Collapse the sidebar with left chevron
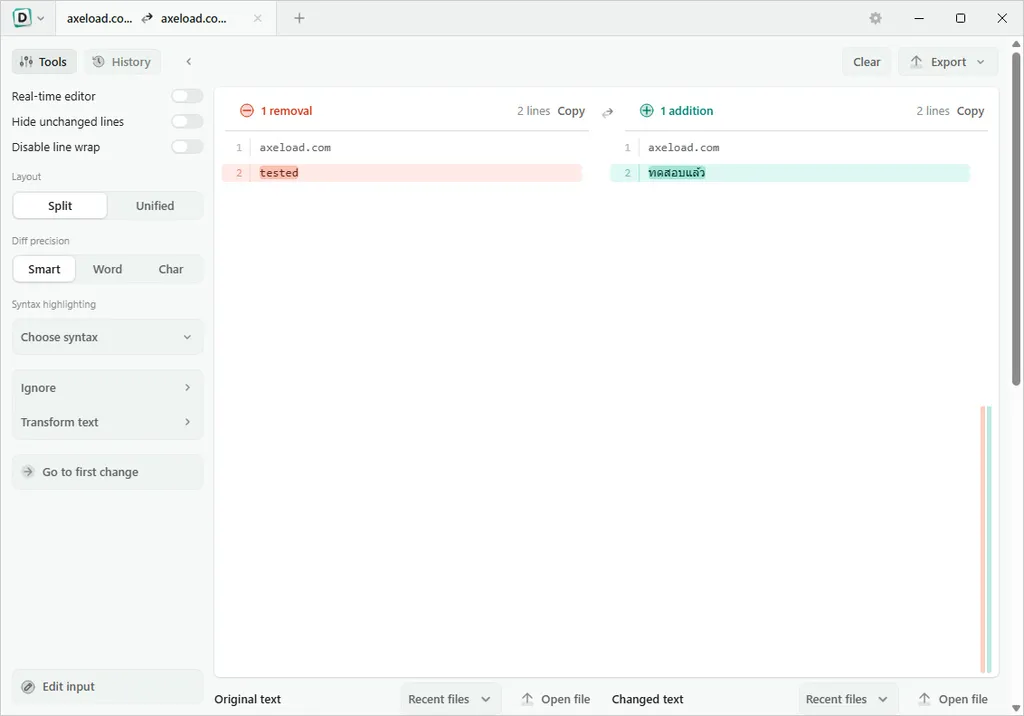The width and height of the screenshot is (1024, 716). [189, 61]
